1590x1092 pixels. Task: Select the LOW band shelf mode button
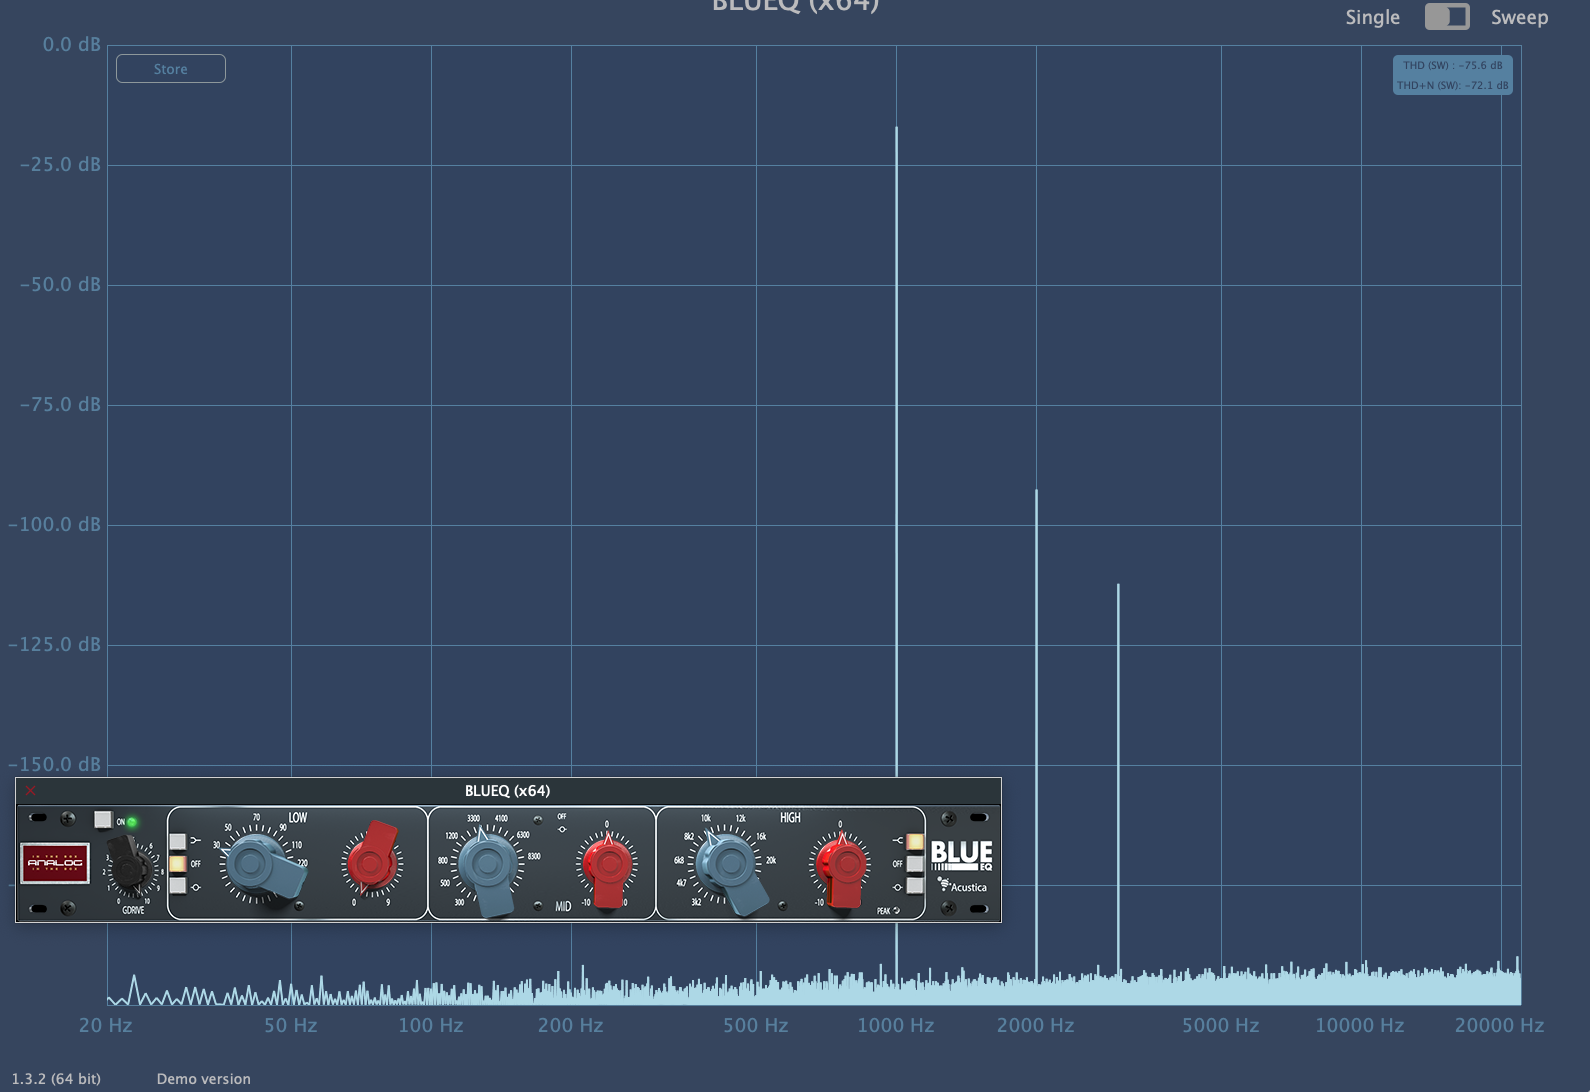tap(178, 841)
